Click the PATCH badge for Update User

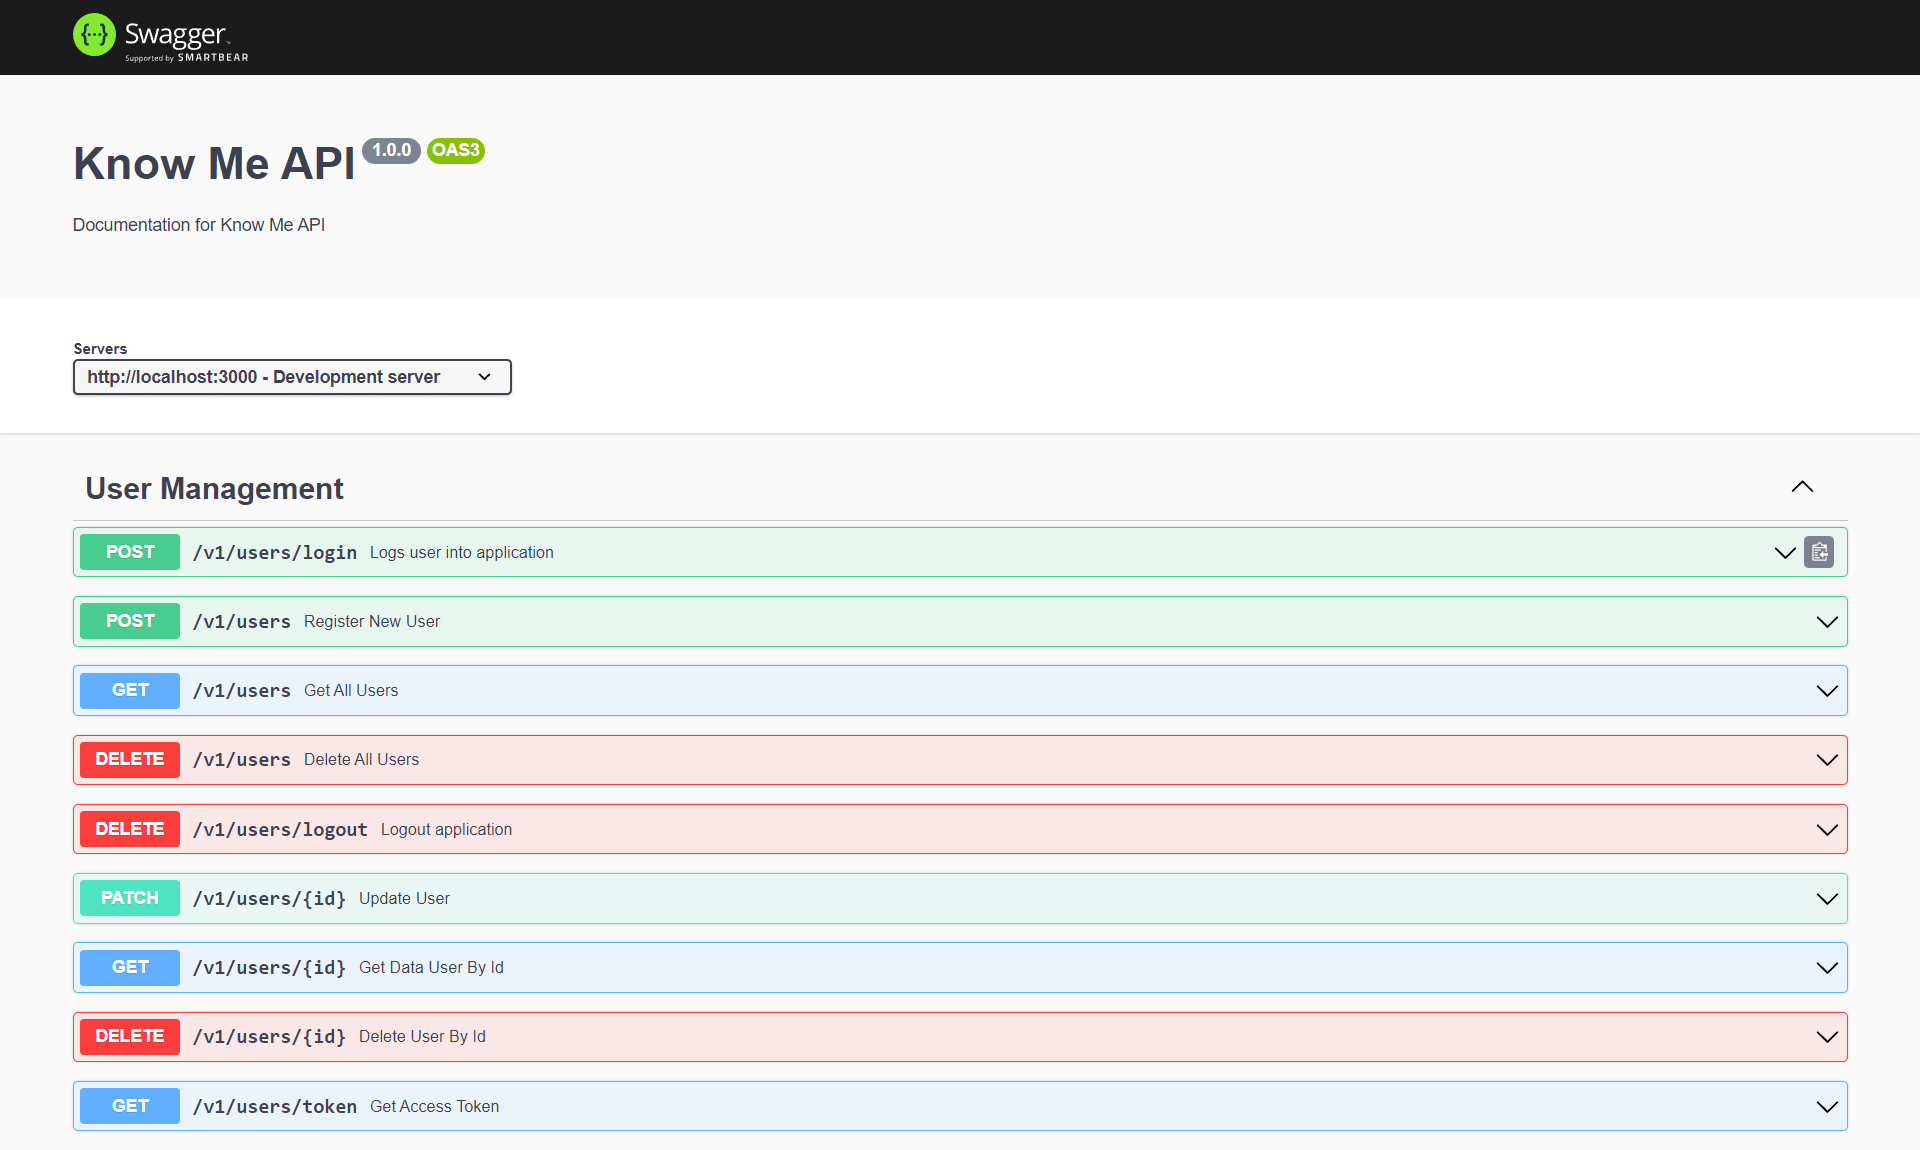(x=130, y=898)
